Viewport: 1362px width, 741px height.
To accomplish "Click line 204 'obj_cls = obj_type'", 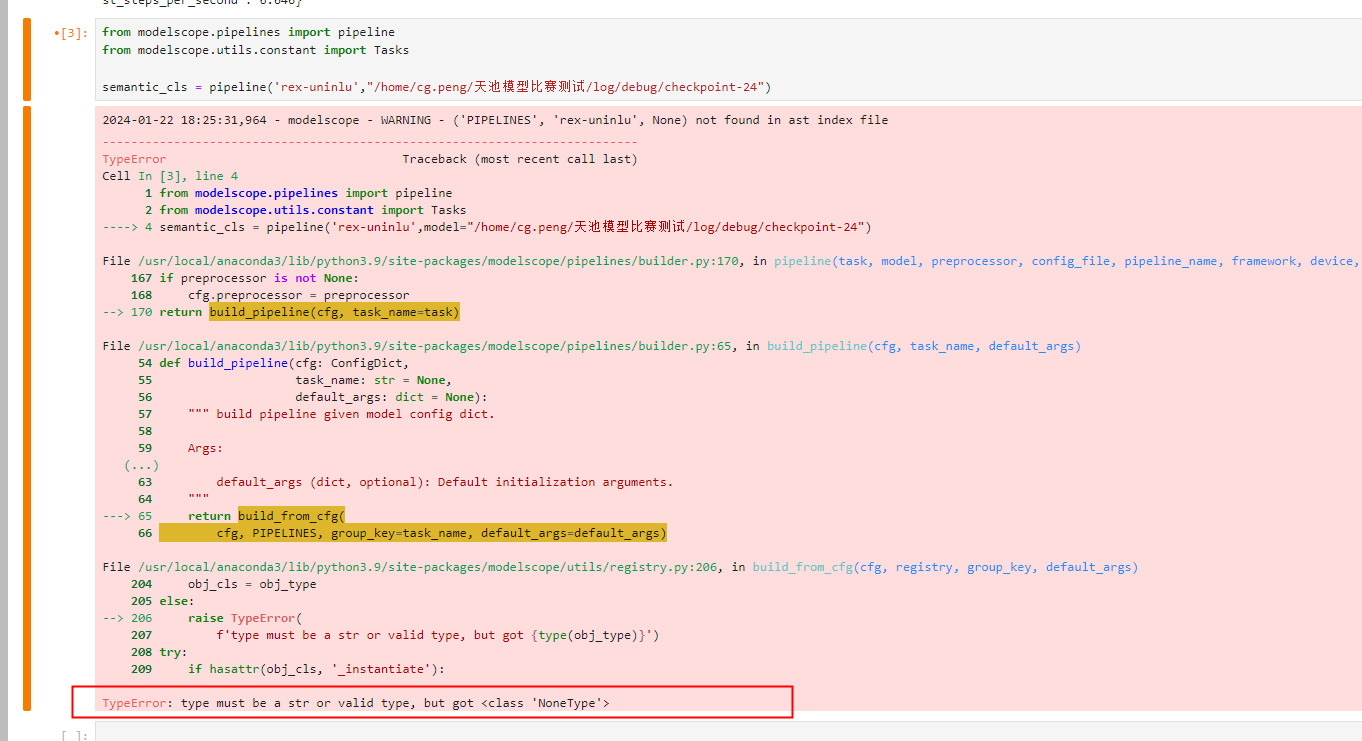I will (223, 584).
